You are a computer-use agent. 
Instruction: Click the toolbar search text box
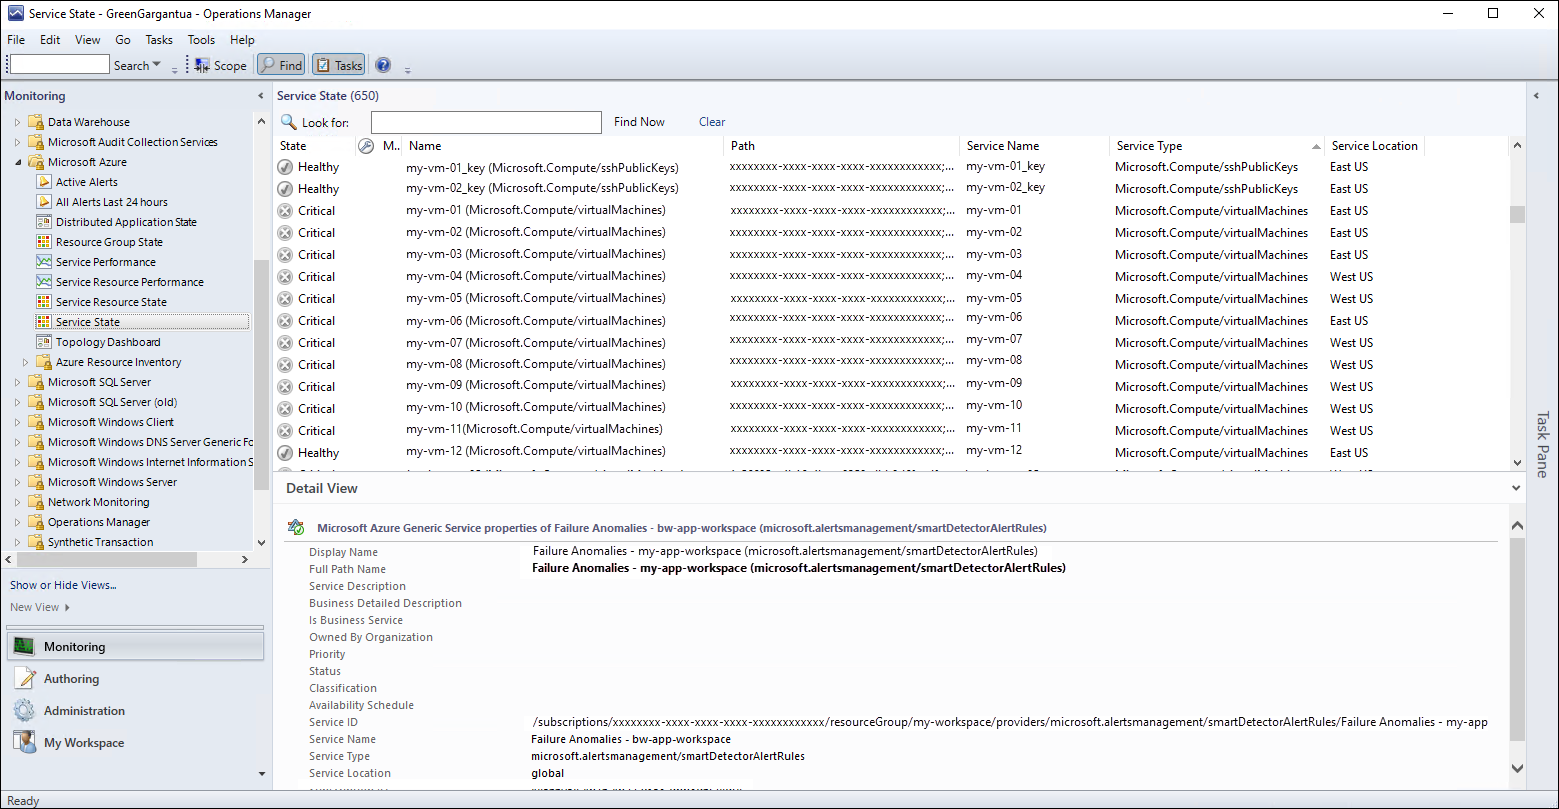(59, 64)
